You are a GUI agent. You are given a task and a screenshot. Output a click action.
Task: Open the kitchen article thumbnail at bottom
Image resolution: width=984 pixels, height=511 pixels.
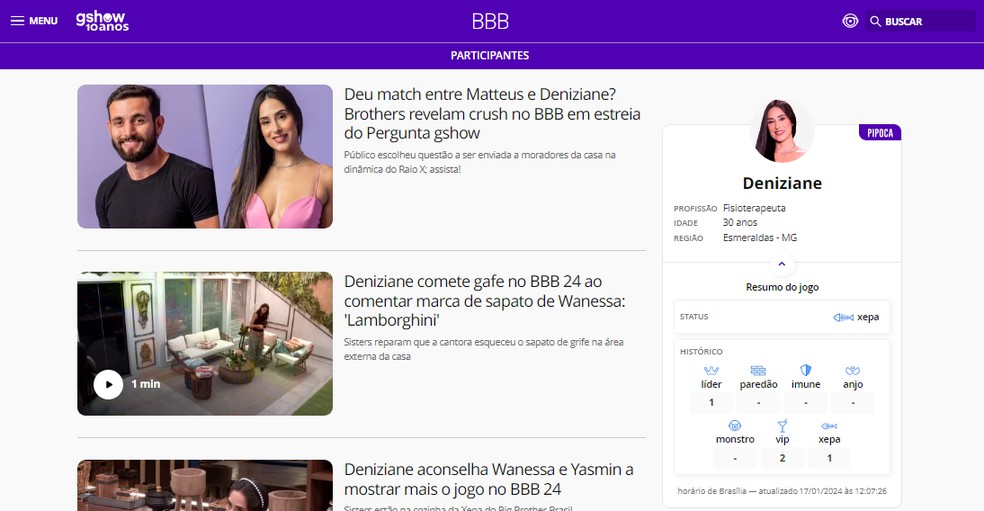(x=205, y=485)
